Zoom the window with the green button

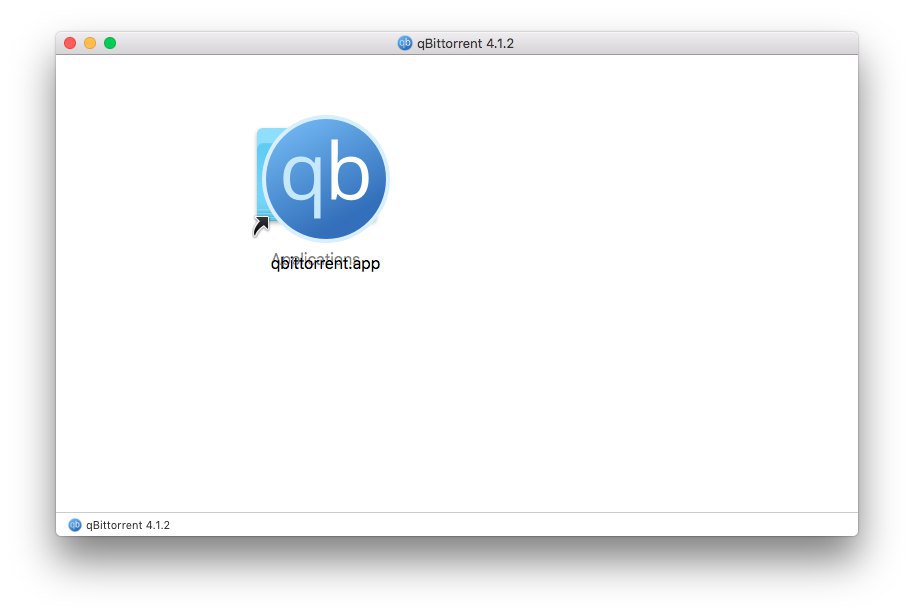(x=110, y=43)
